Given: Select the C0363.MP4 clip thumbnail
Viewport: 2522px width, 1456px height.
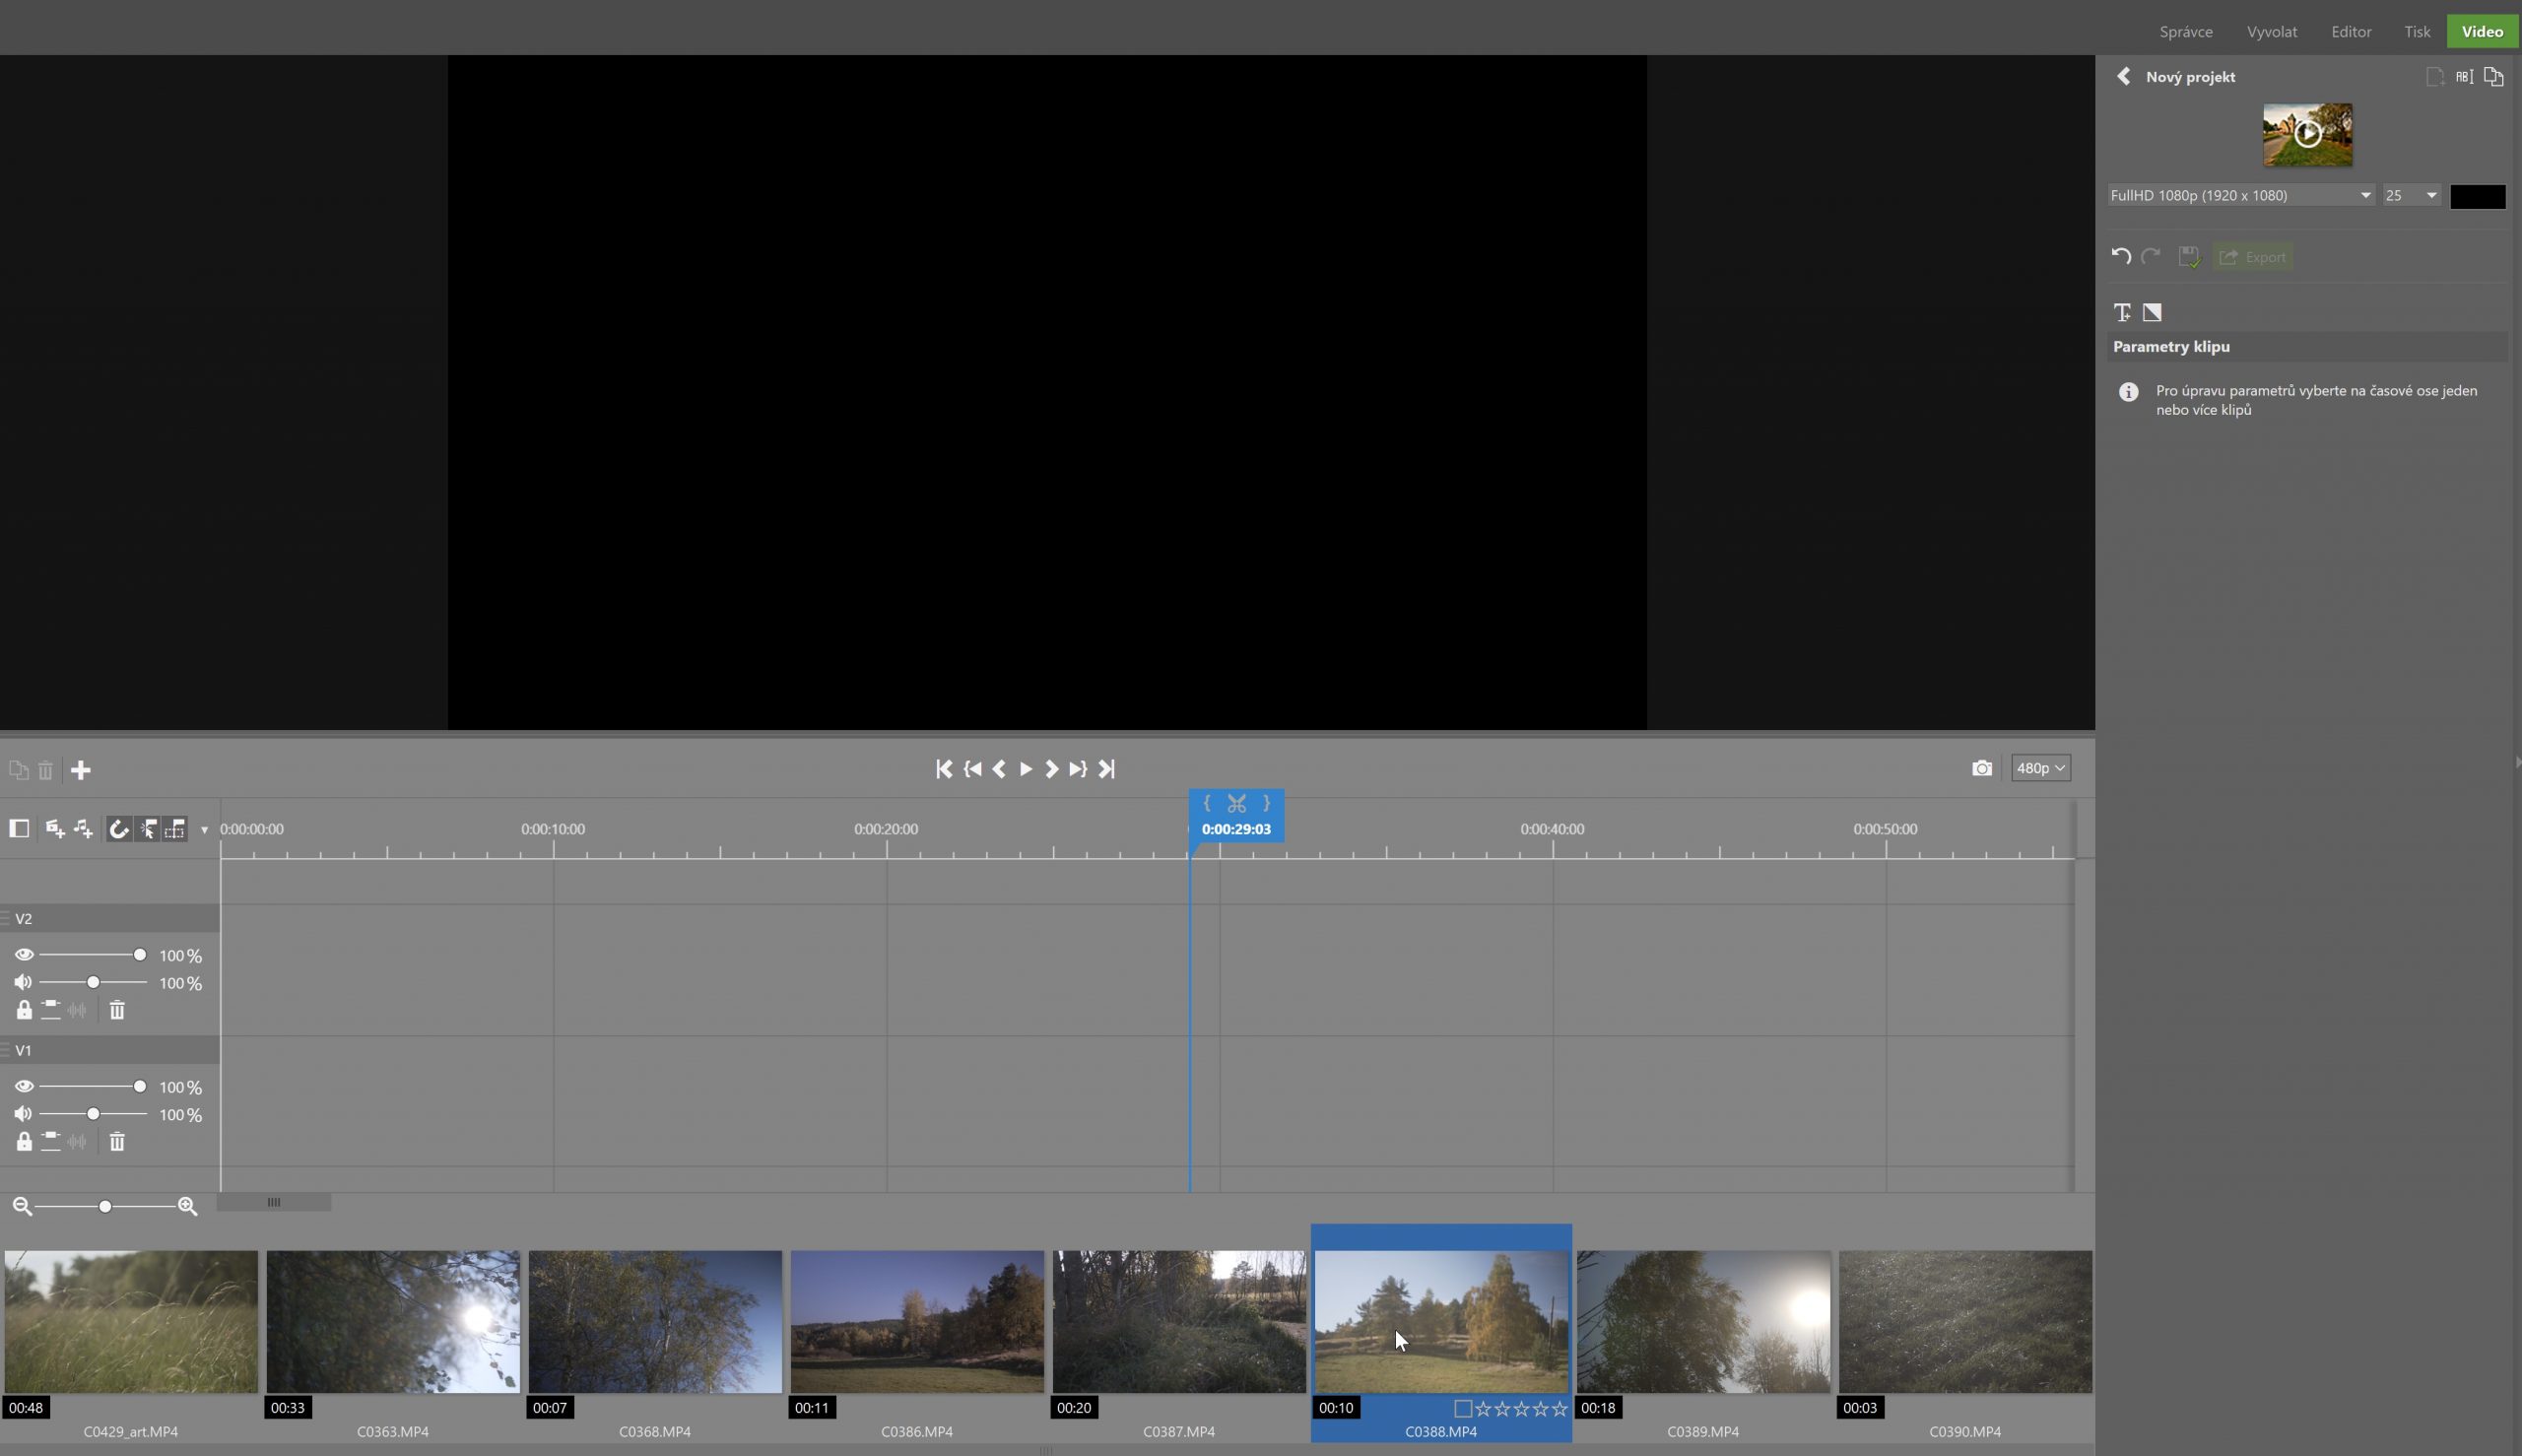Looking at the screenshot, I should pos(393,1321).
